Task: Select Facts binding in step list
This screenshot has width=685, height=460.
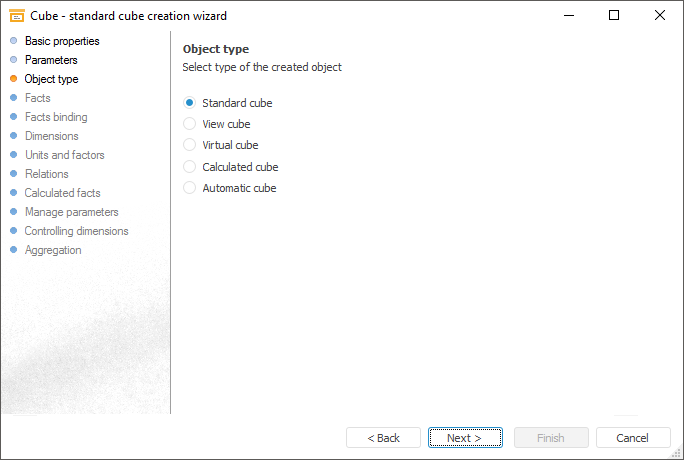Action: (55, 117)
